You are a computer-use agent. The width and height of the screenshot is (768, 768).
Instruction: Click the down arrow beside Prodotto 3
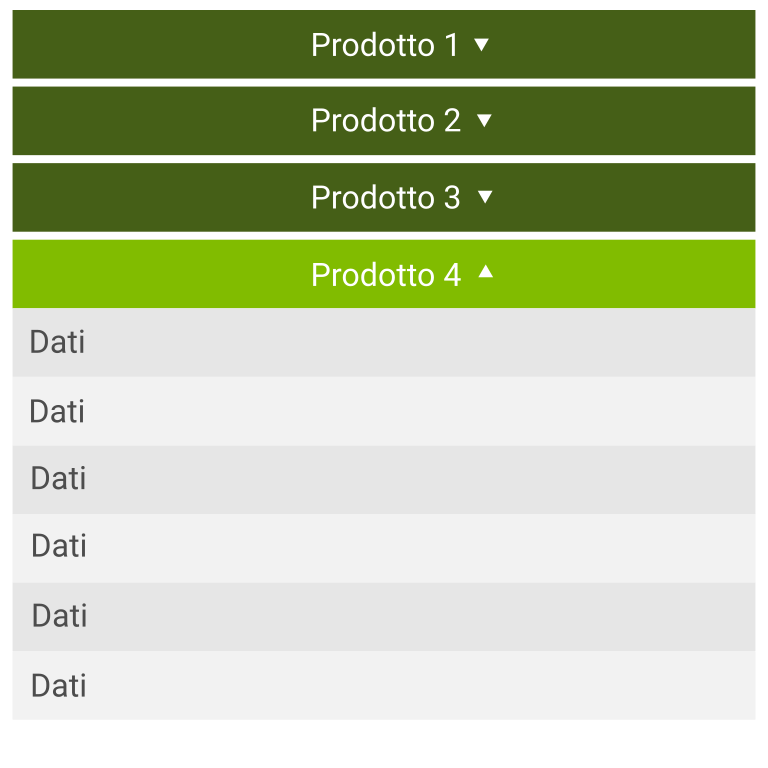[x=485, y=197]
